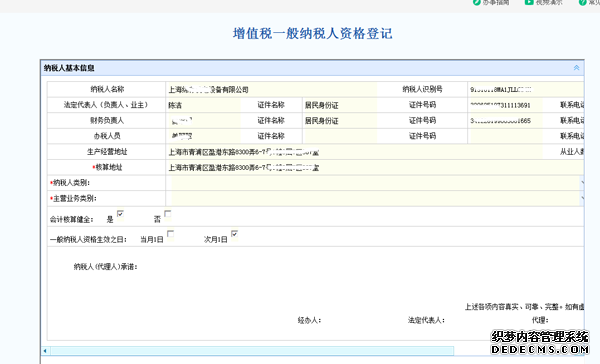Collapse the 纳税人基本信息 panel using the double chevron
600x364 pixels.
(576, 68)
